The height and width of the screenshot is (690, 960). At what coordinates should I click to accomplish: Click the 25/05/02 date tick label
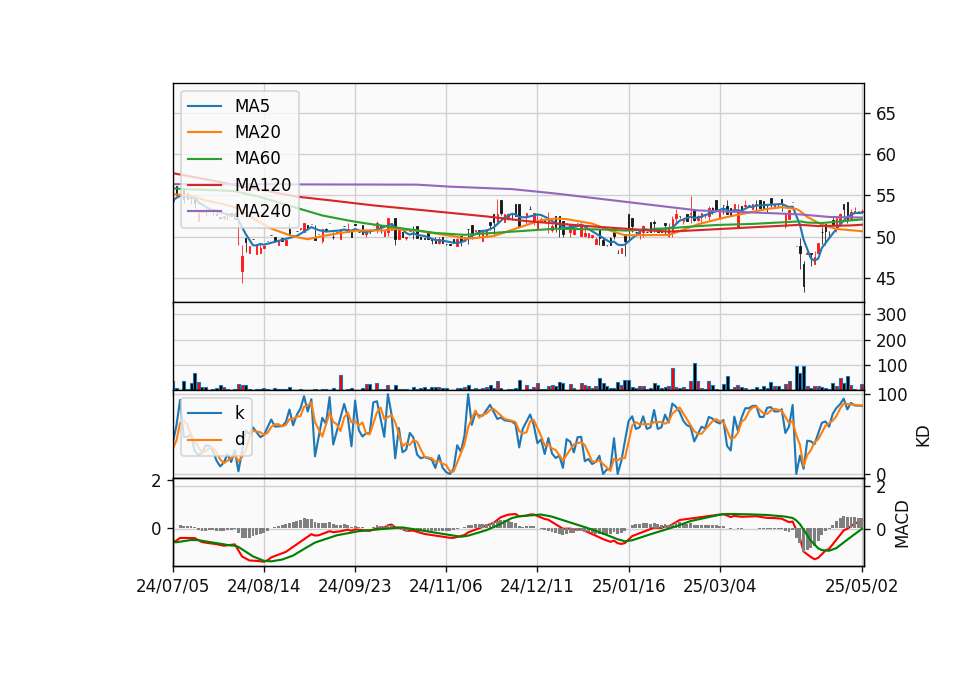[861, 587]
